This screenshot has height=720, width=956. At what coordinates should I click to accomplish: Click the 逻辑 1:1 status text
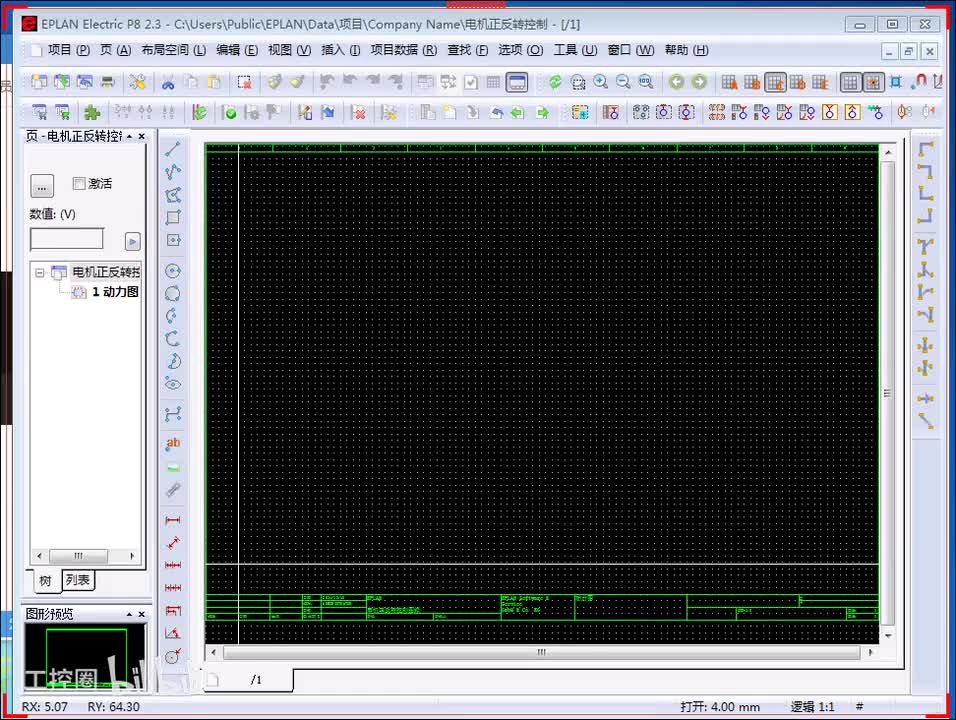812,707
